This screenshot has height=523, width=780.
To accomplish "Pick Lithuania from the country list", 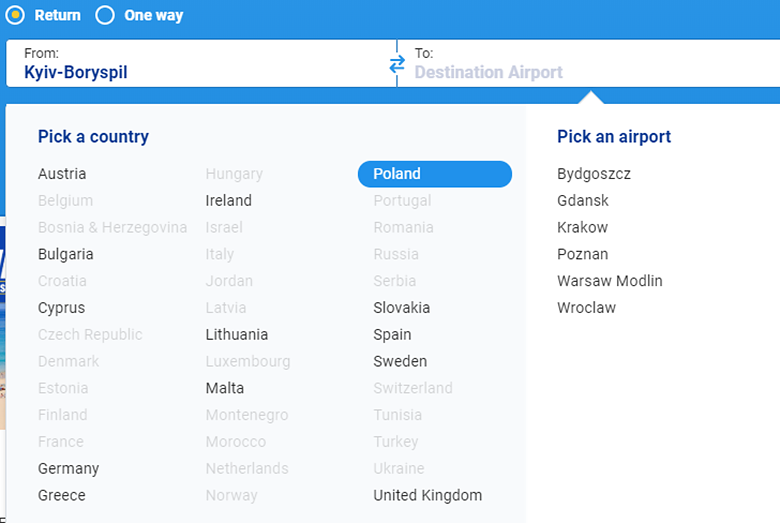I will (x=236, y=335).
